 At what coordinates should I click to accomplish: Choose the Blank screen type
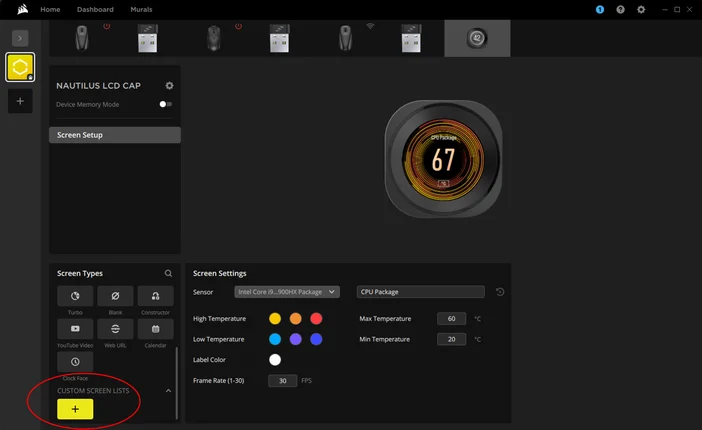pos(115,297)
